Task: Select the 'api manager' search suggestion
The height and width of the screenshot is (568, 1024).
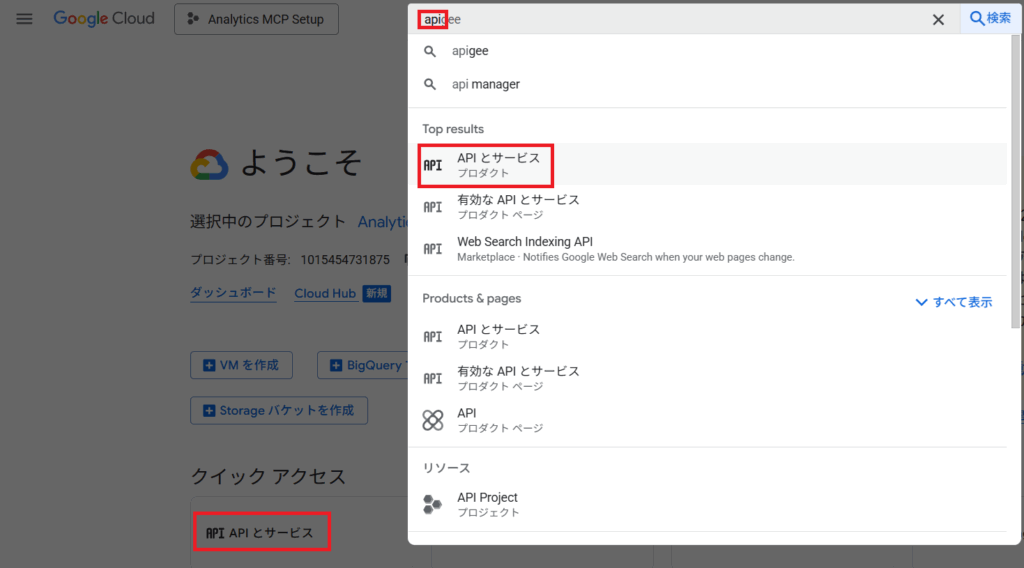Action: (485, 85)
